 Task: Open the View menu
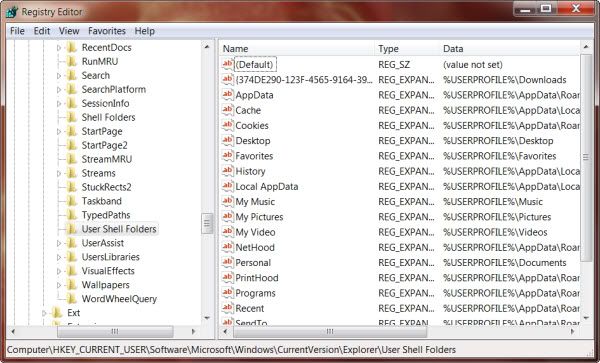[69, 31]
